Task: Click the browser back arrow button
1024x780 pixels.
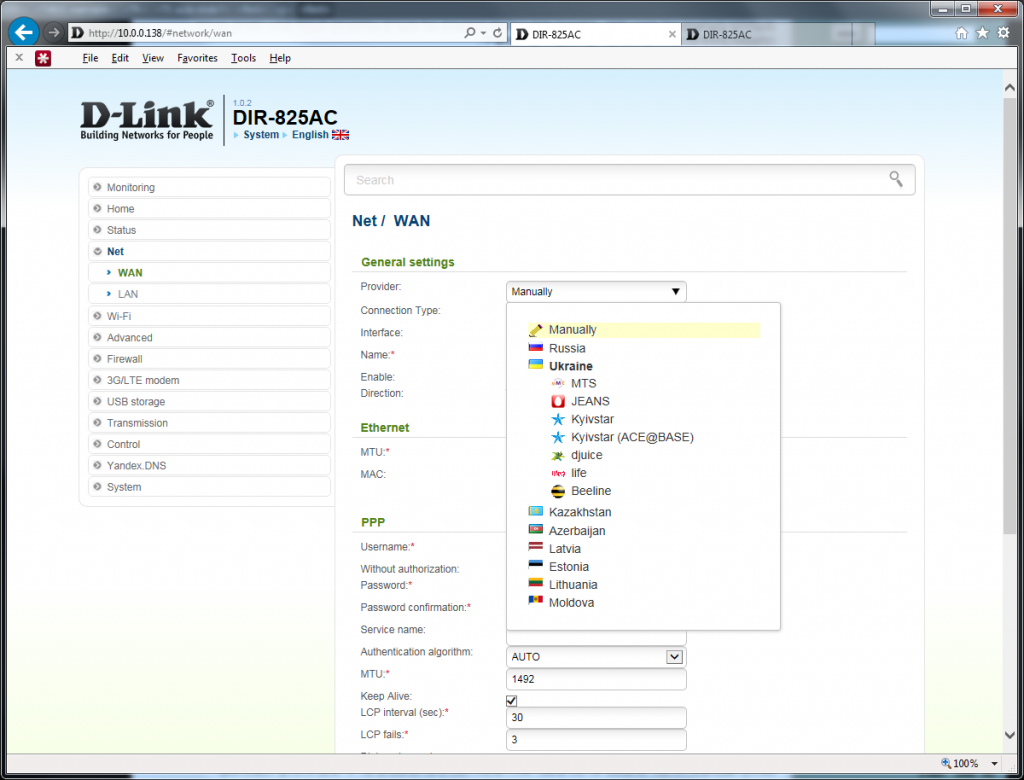Action: (22, 32)
